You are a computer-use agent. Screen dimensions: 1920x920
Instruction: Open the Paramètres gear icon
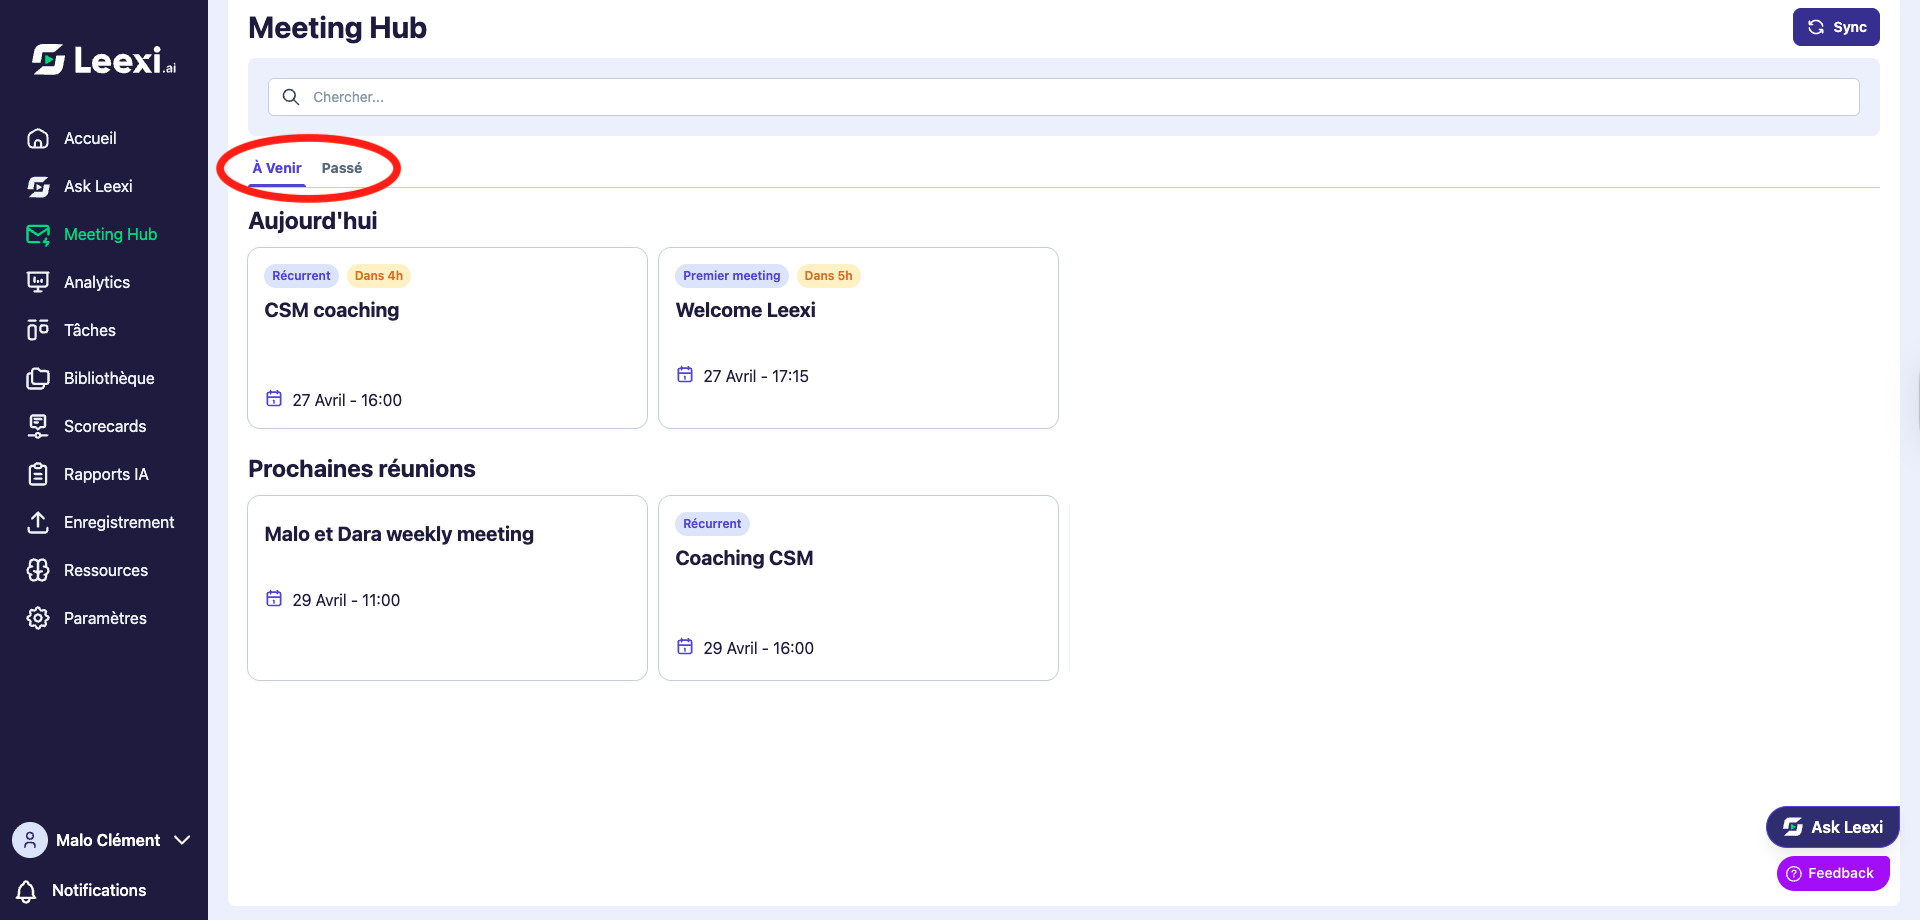coord(38,618)
